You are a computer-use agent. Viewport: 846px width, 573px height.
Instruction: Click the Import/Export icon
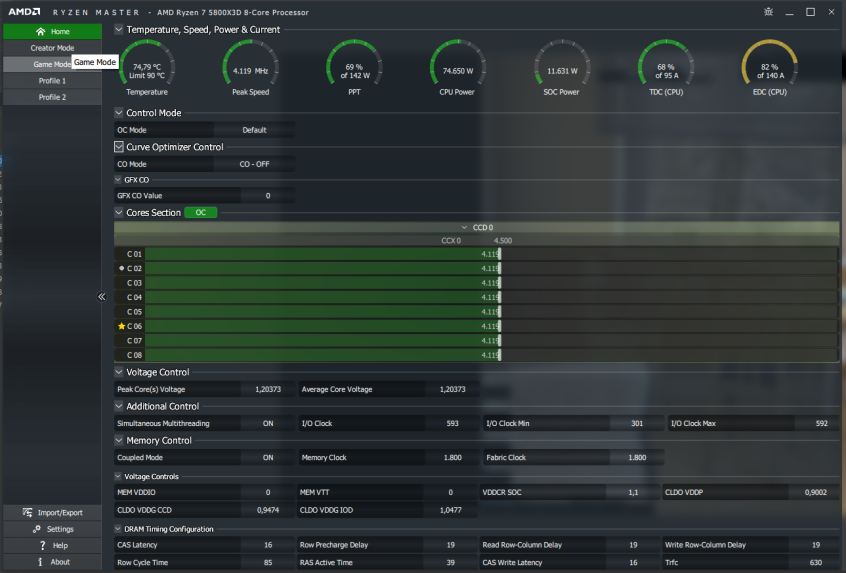(x=28, y=513)
